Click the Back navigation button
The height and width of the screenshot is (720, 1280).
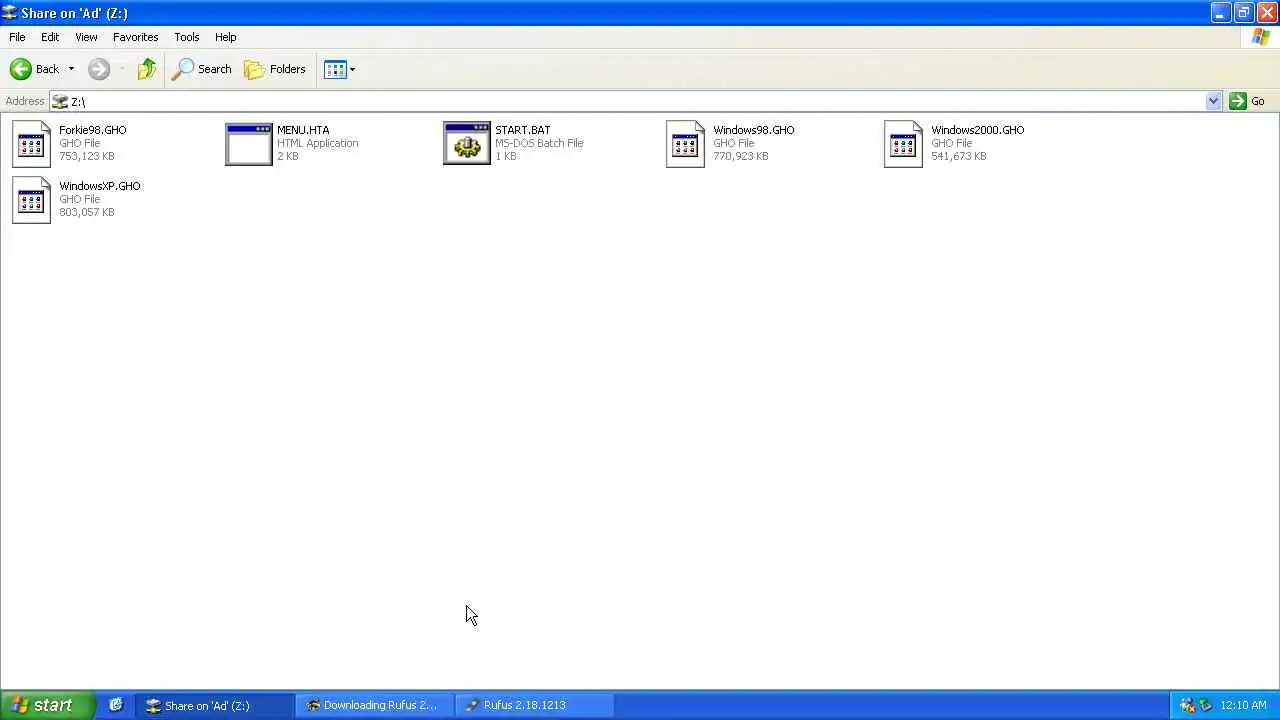tap(35, 69)
